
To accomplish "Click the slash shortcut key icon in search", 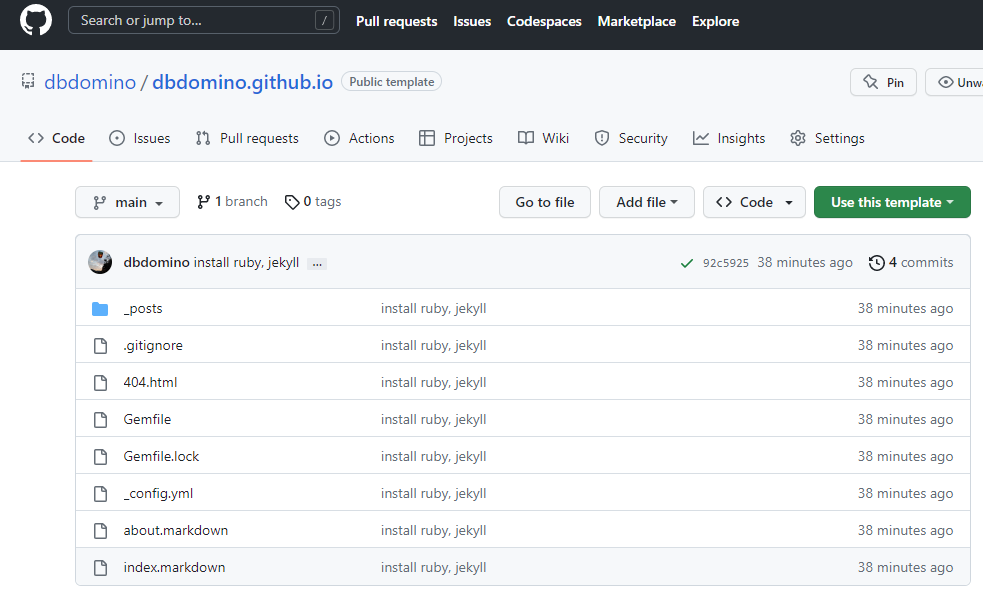I will pyautogui.click(x=324, y=21).
